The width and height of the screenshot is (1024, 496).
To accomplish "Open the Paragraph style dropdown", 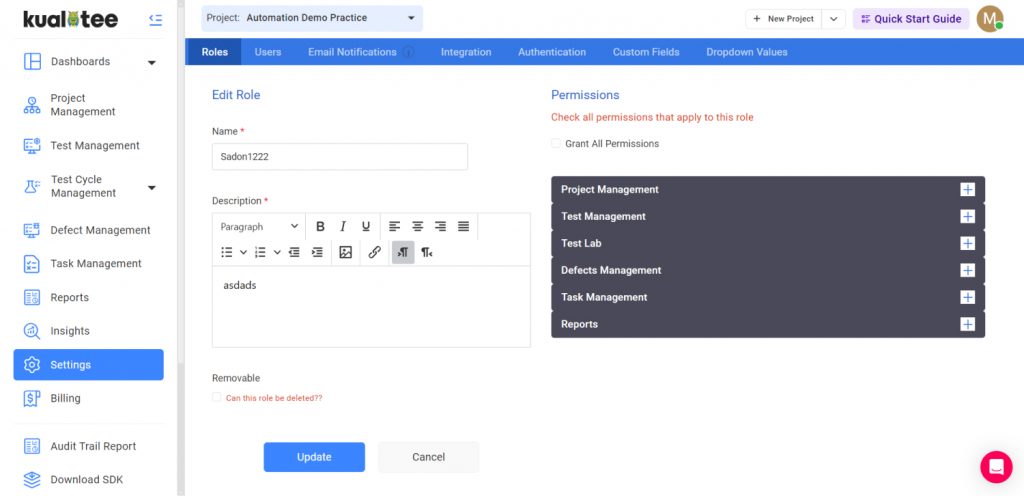I will point(259,227).
